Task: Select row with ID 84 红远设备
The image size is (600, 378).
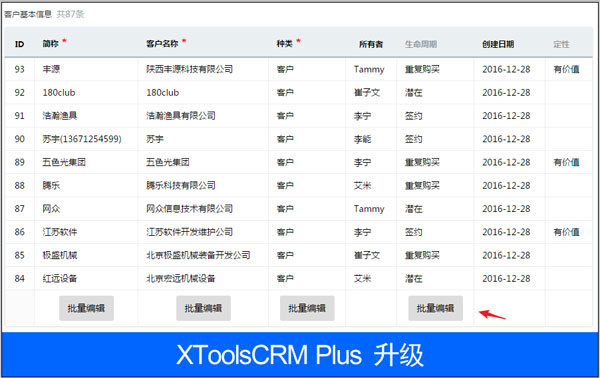Action: point(298,278)
